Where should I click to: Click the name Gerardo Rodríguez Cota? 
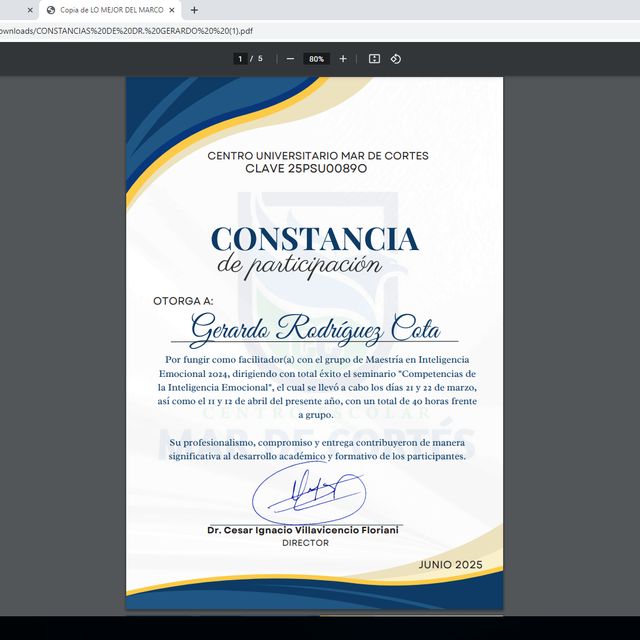[315, 329]
